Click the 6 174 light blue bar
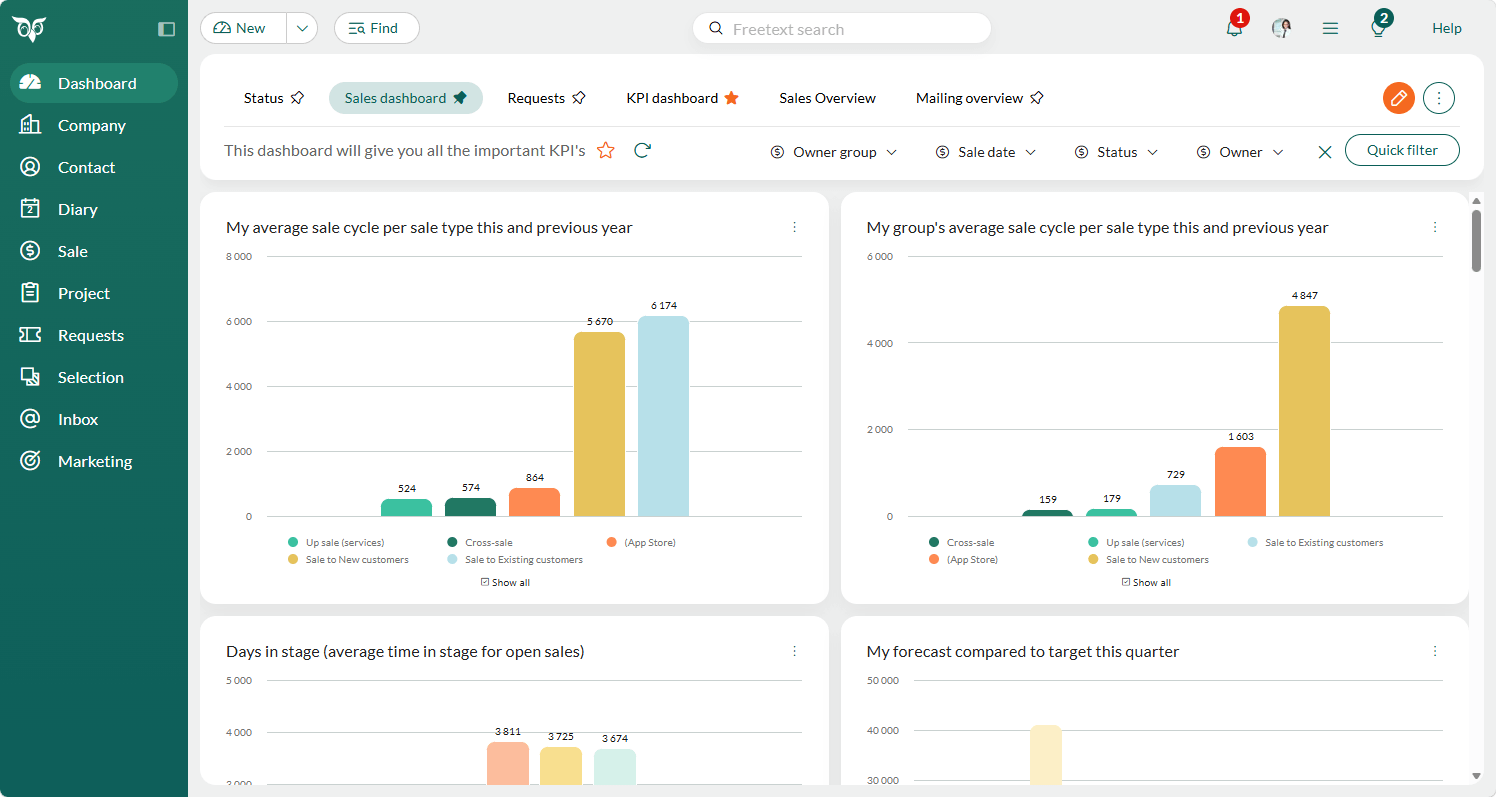 pyautogui.click(x=663, y=416)
